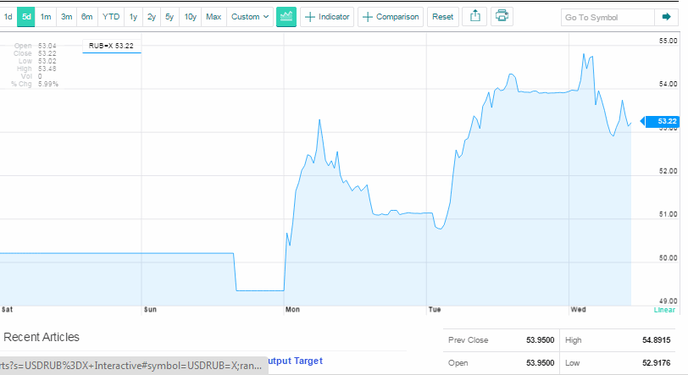Screen dimensions: 688x375
Task: Click the Go To Symbol field
Action: 607,17
